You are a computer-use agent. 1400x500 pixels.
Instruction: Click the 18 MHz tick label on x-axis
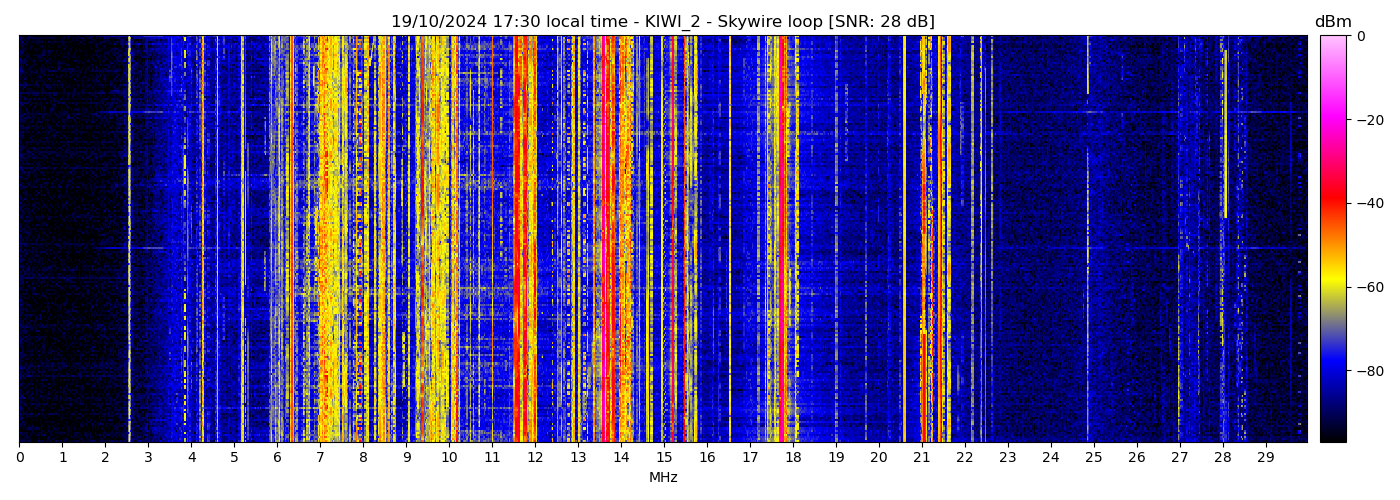793,458
